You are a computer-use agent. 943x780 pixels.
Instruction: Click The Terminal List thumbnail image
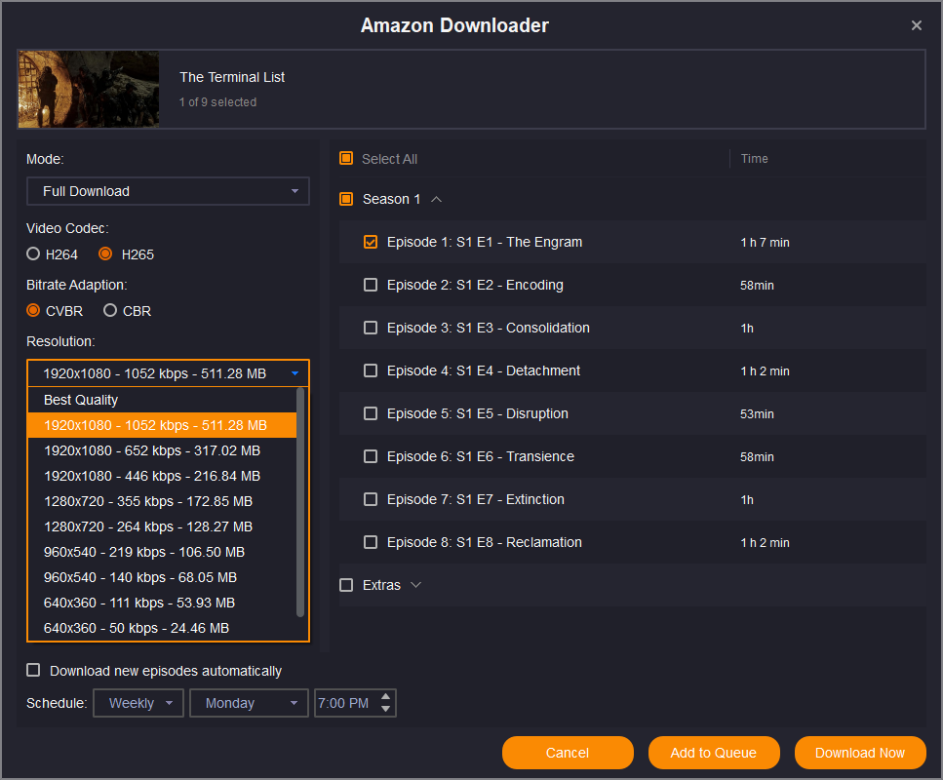pos(89,90)
